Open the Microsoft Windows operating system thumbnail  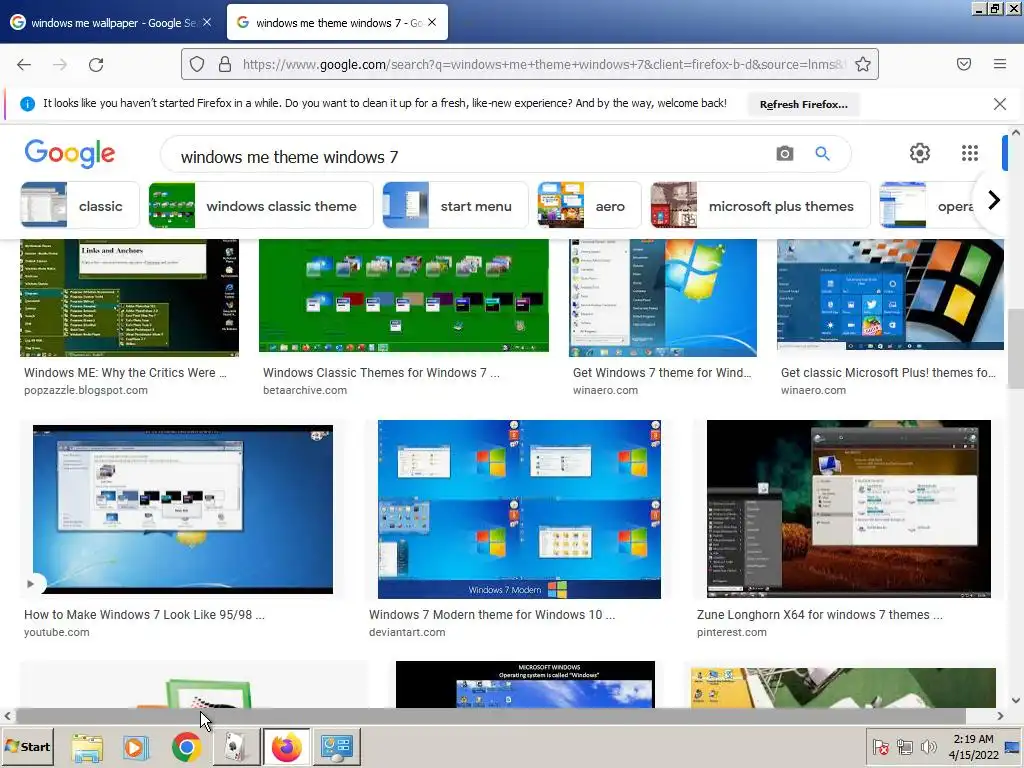coord(525,684)
